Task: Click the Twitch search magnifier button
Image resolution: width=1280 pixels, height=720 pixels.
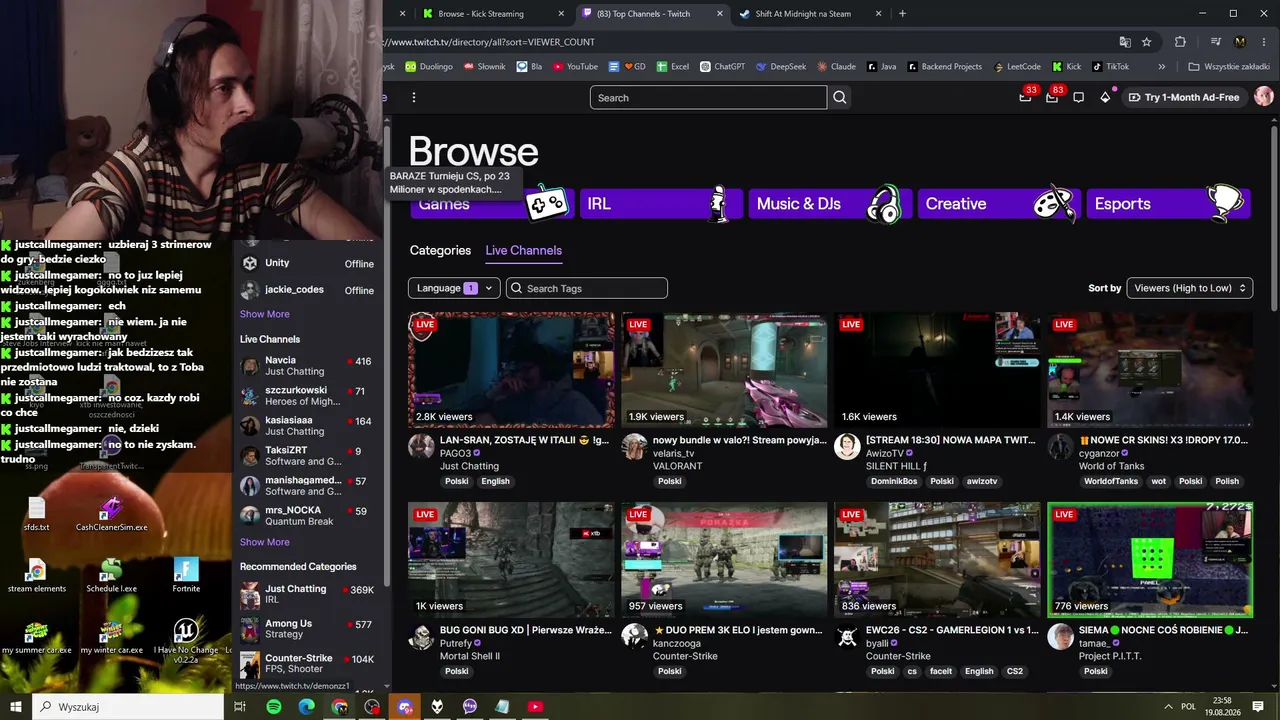Action: (840, 98)
